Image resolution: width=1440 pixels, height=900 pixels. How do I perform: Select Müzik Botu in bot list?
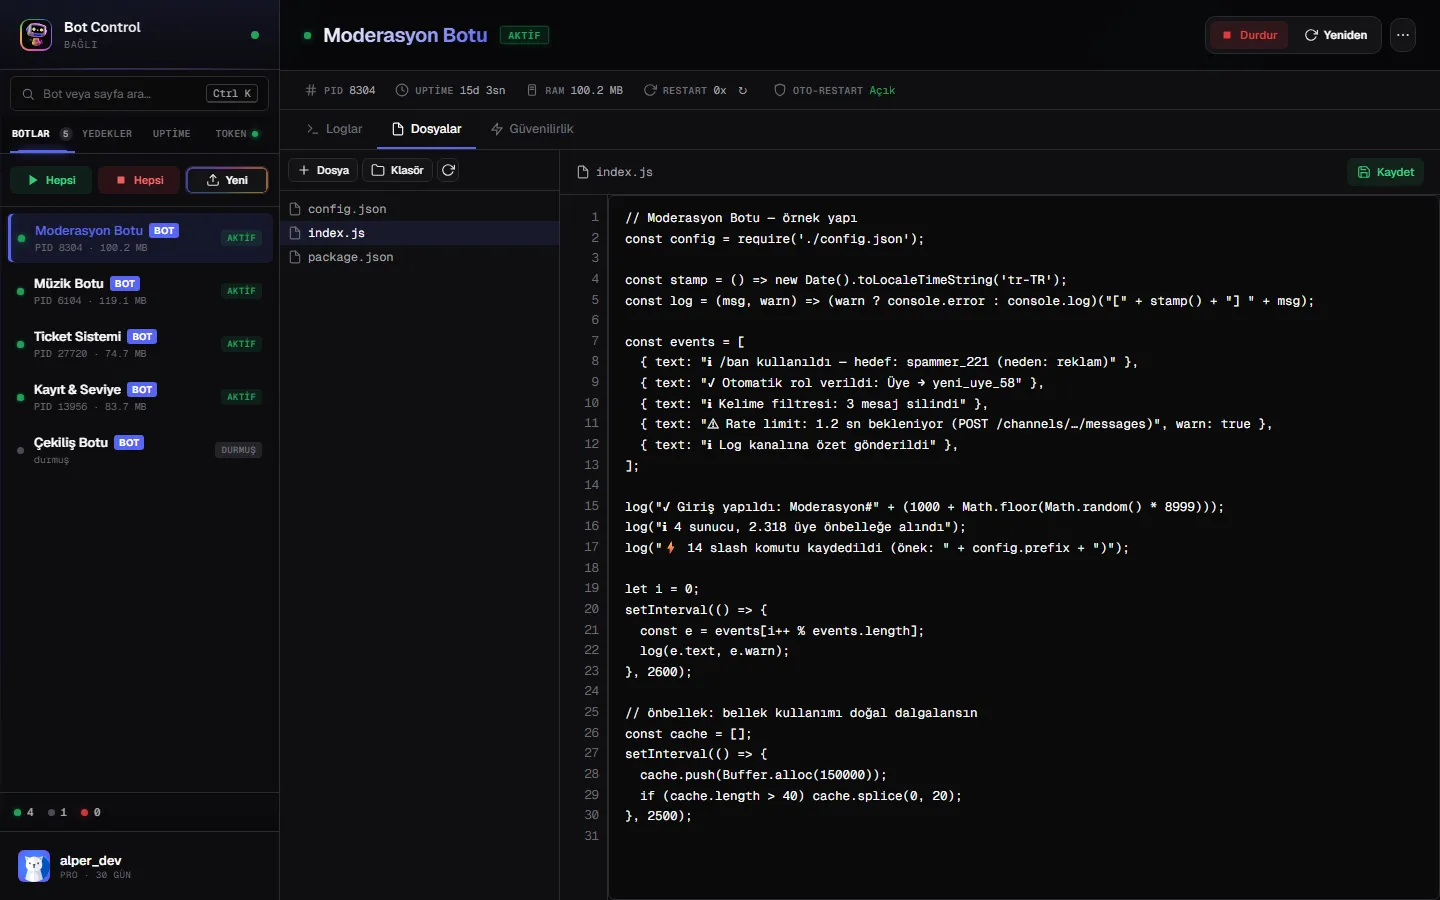coord(140,291)
